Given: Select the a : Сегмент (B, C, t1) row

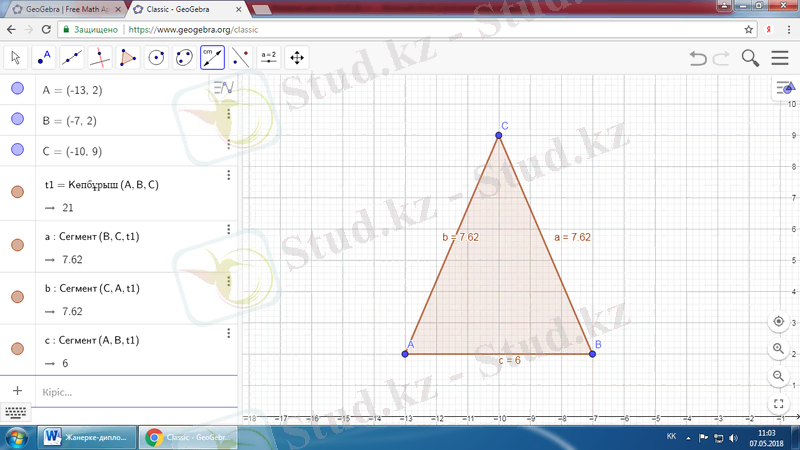Looking at the screenshot, I should 119,247.
